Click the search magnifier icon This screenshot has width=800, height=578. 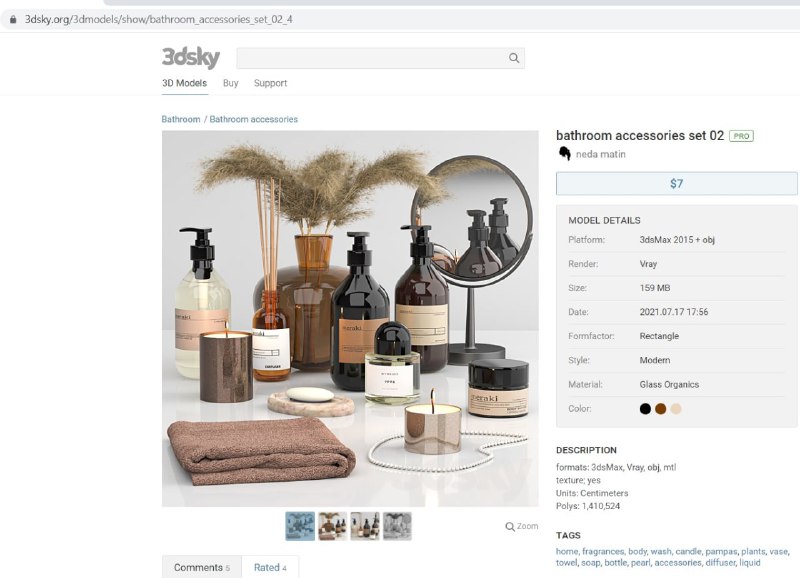(x=514, y=58)
